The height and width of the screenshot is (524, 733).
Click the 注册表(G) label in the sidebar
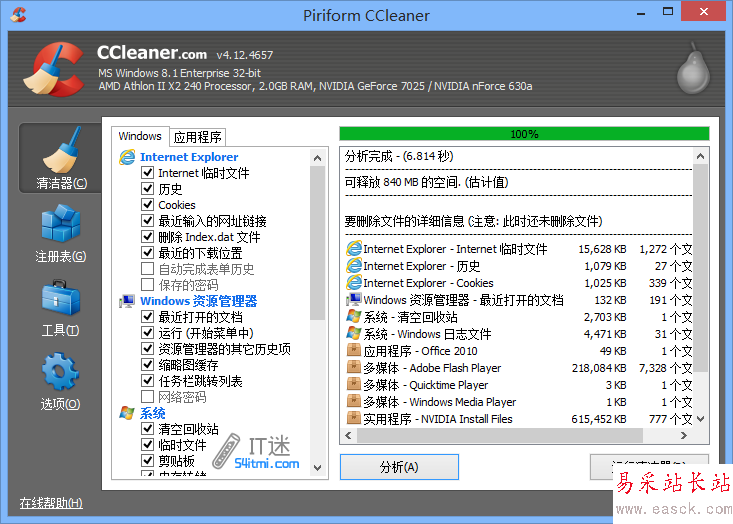coord(61,256)
